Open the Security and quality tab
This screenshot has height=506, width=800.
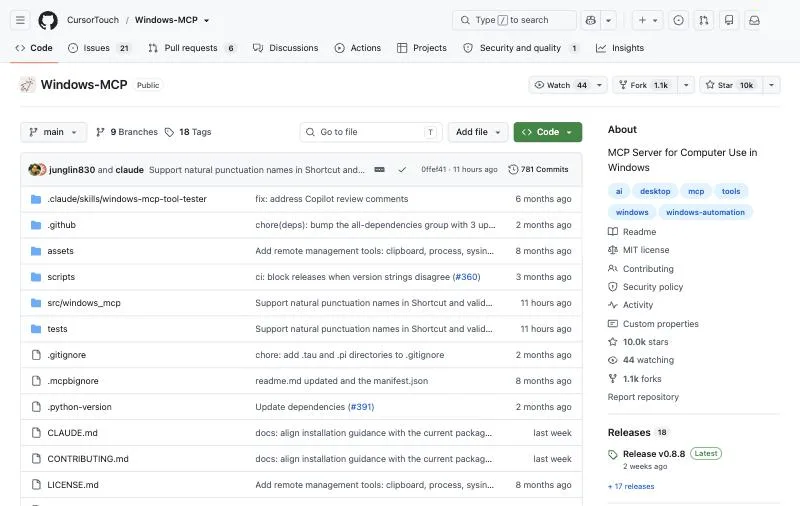tap(521, 48)
